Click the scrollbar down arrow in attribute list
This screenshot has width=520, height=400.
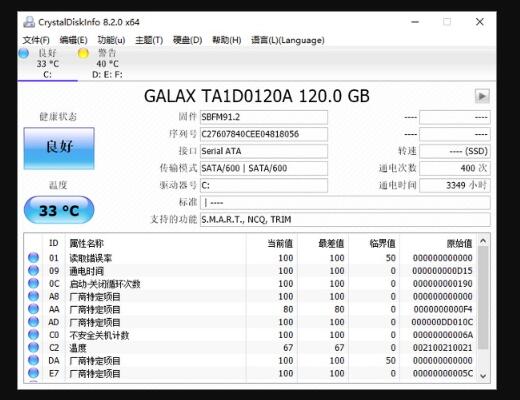(x=483, y=376)
